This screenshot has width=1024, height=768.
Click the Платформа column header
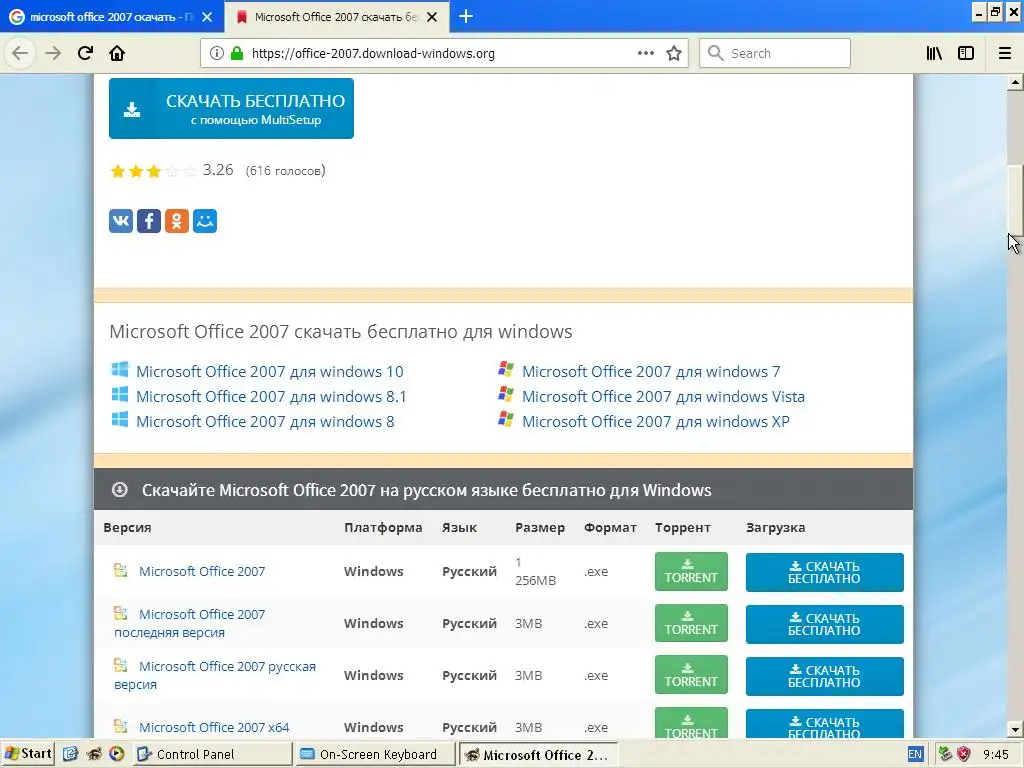[x=383, y=528]
